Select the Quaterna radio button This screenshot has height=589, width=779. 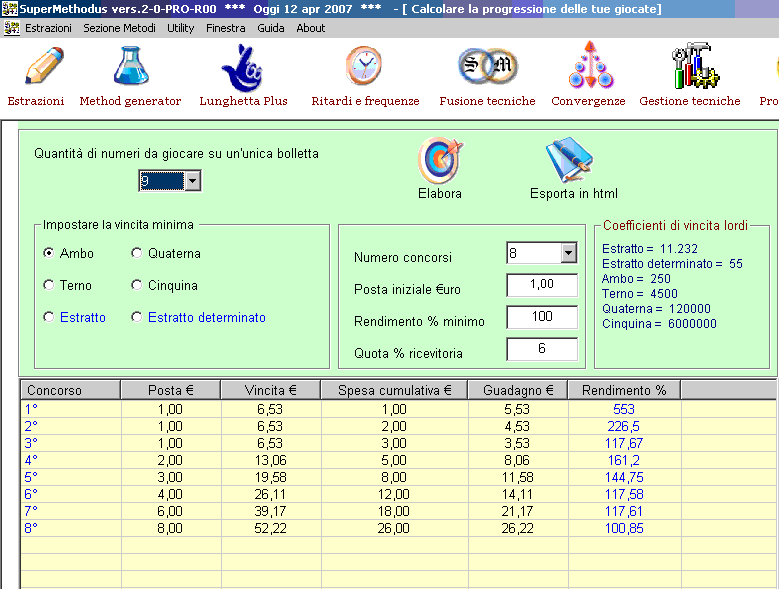click(136, 253)
